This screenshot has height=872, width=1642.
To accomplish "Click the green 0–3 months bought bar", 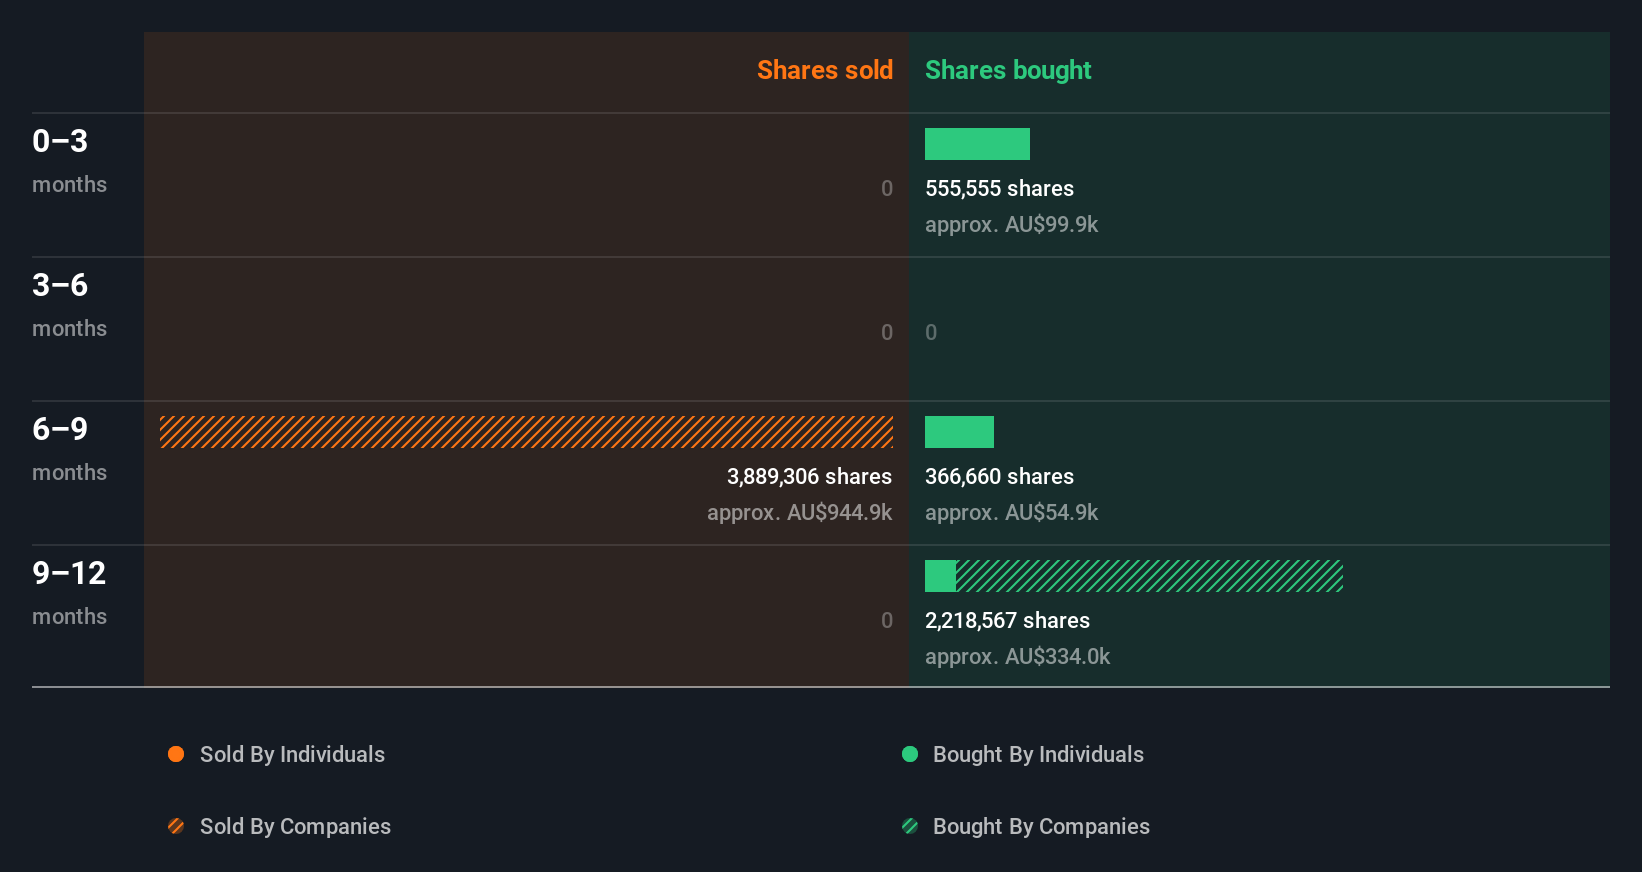I will (x=977, y=144).
